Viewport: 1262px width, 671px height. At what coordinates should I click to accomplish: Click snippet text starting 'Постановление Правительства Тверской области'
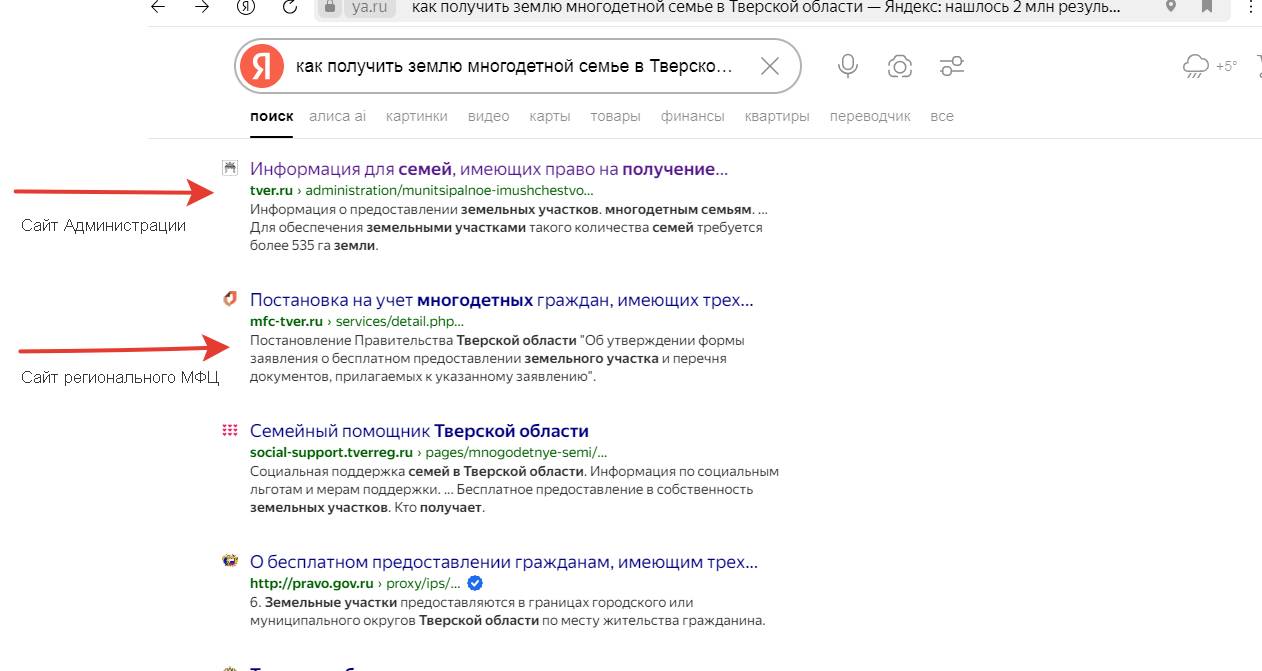[x=496, y=359]
